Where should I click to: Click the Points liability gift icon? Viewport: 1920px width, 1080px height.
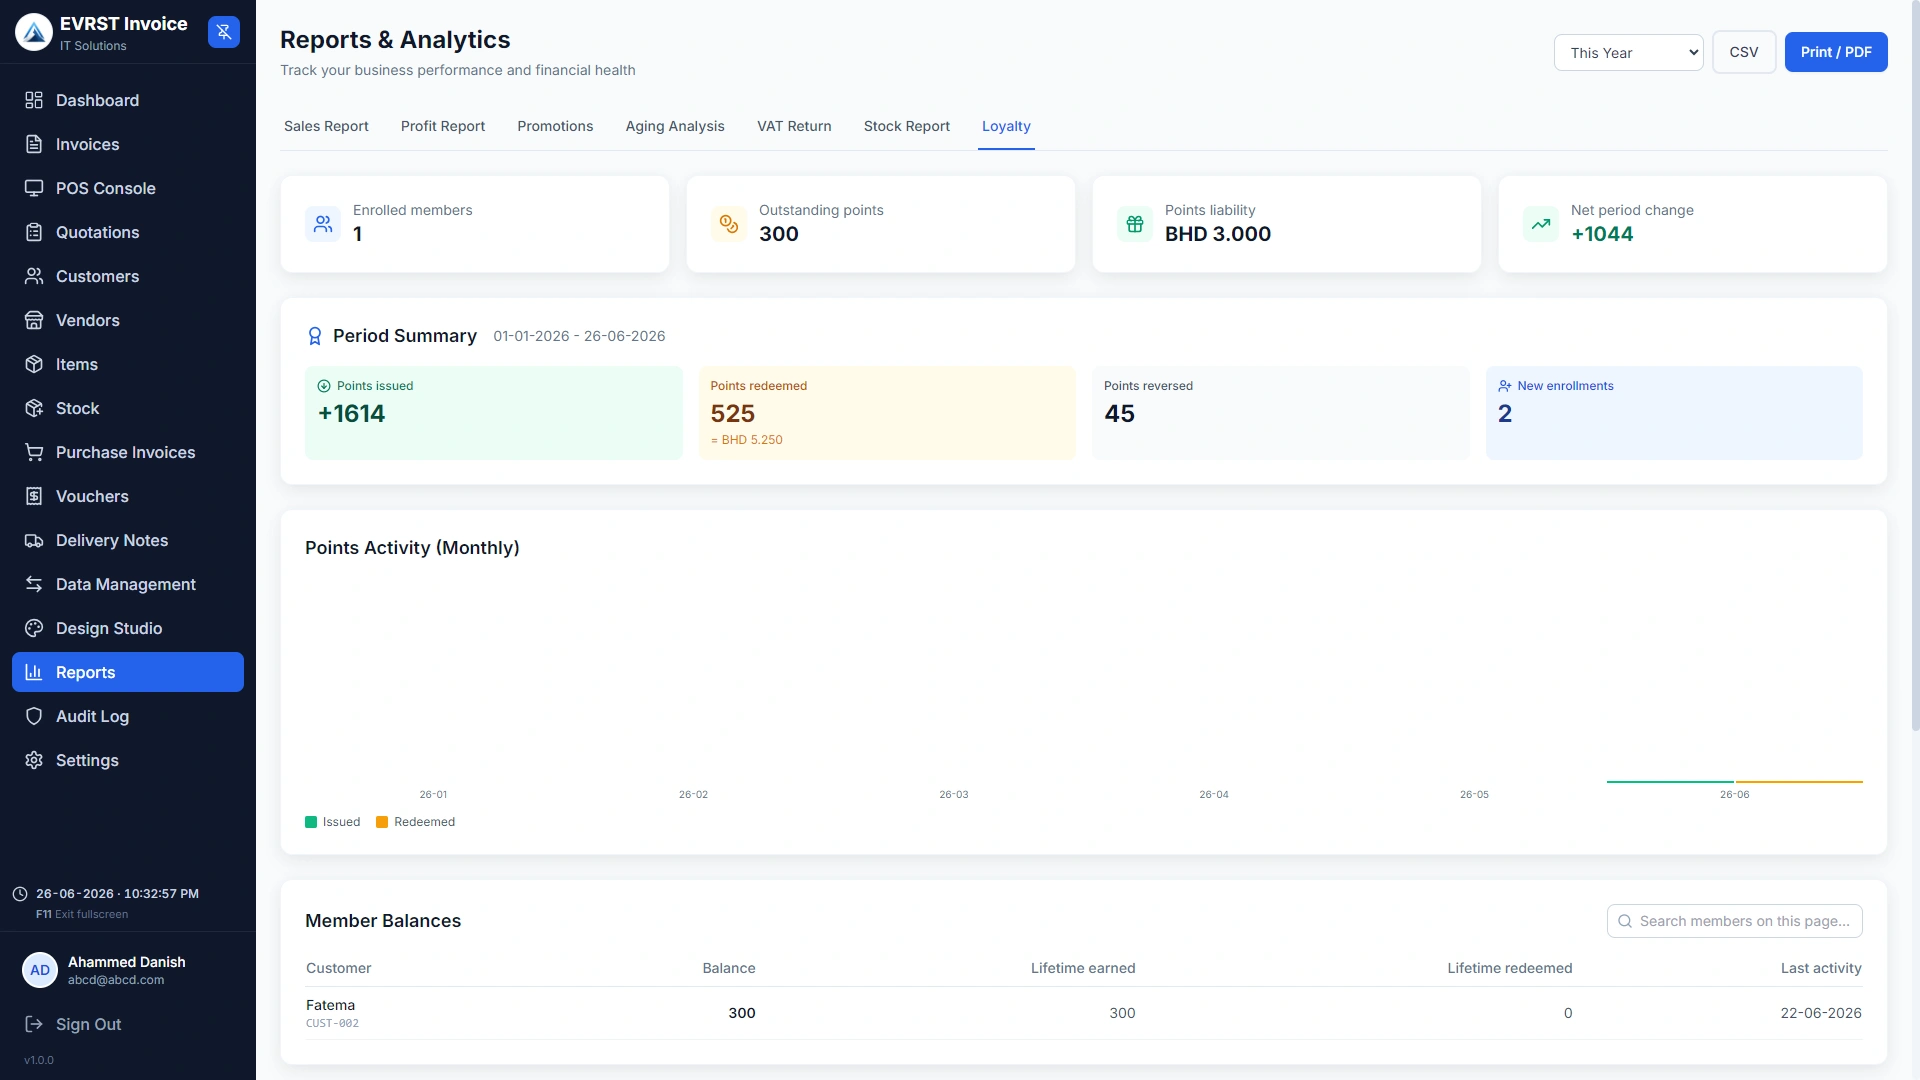(1135, 224)
